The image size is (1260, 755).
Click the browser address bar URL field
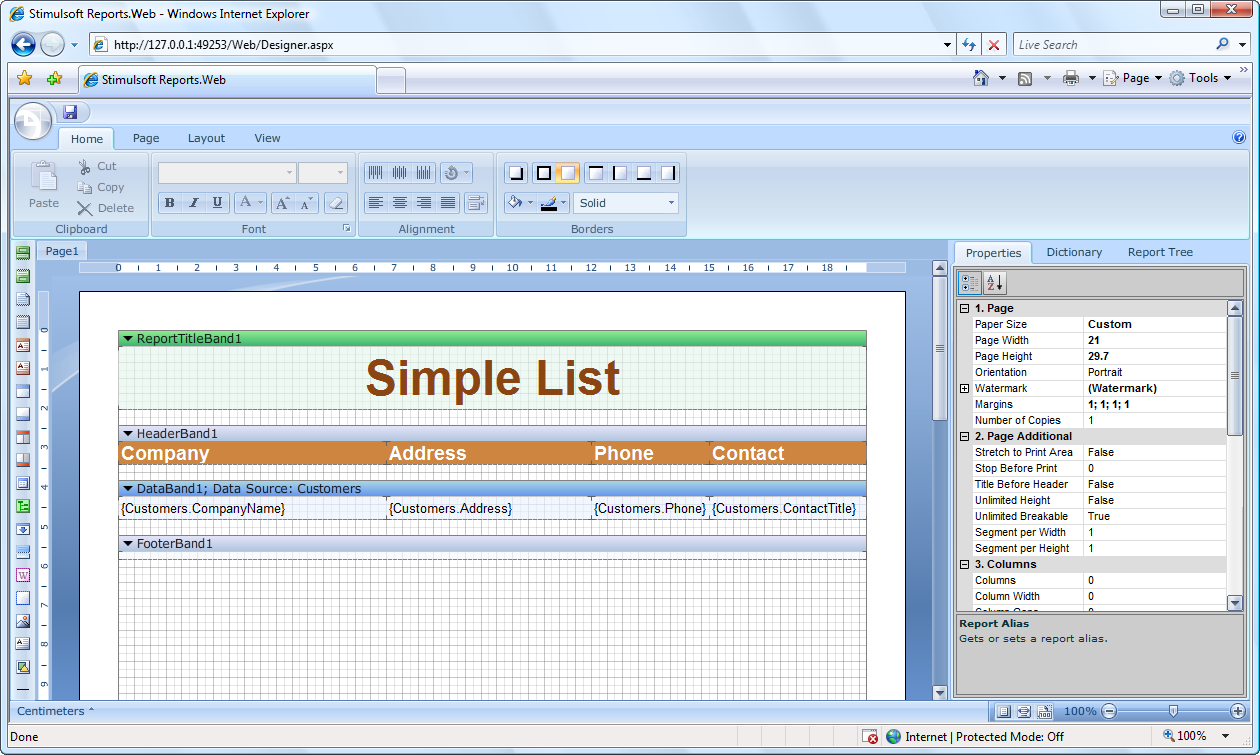coord(520,45)
